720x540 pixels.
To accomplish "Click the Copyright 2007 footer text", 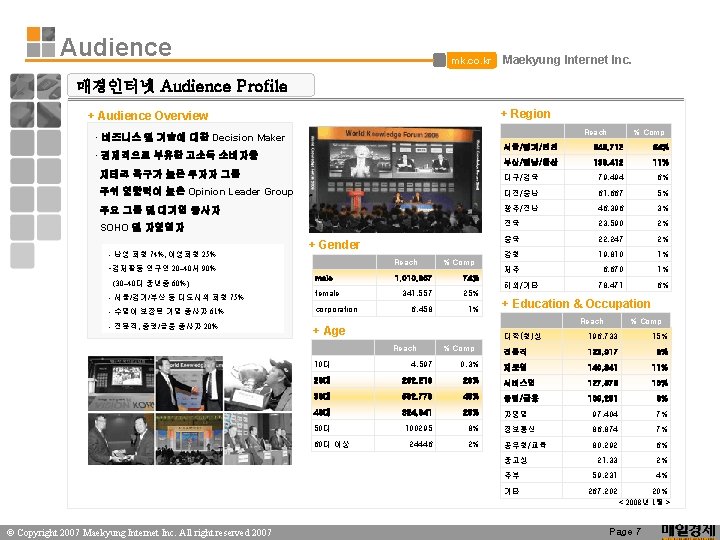I will pyautogui.click(x=139, y=533).
